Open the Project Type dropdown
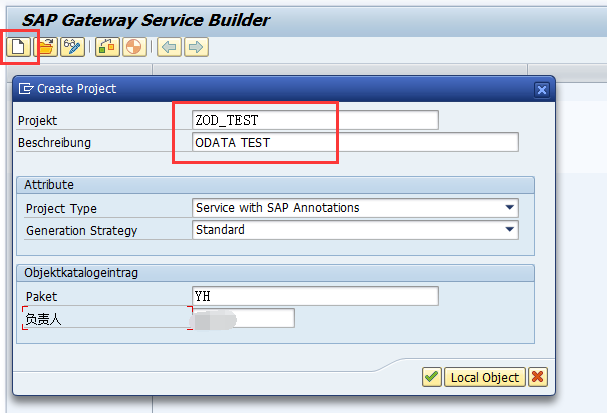This screenshot has height=413, width=607. point(511,208)
